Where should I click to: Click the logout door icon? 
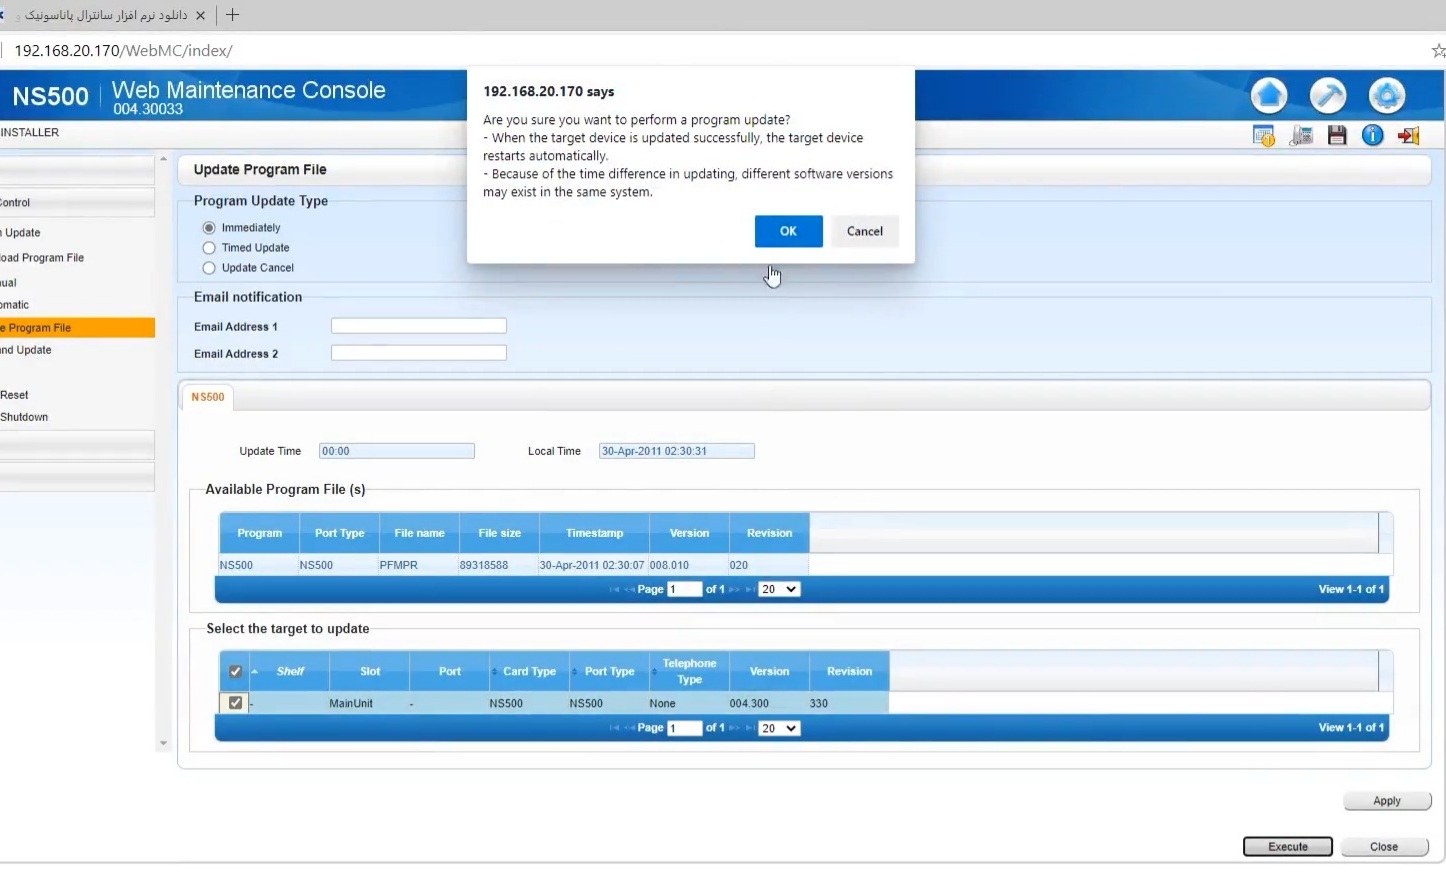tap(1409, 135)
